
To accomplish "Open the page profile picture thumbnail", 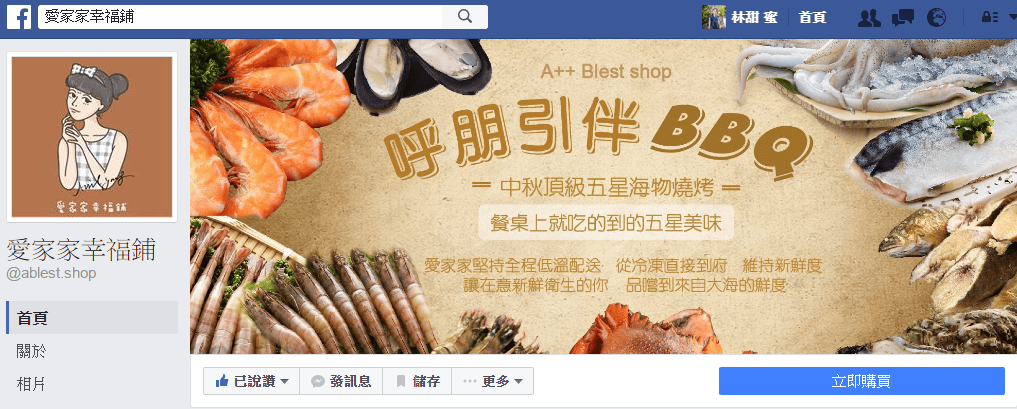I will pyautogui.click(x=91, y=137).
